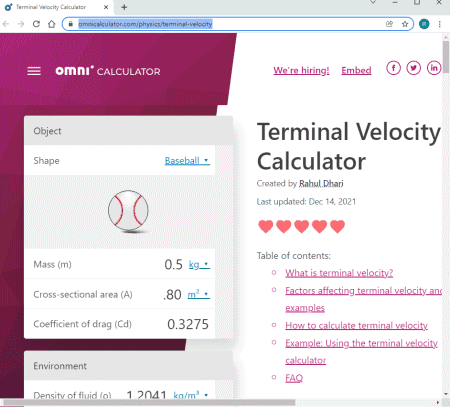Open the Chrome three-dot menu
This screenshot has width=450, height=407.
pyautogui.click(x=440, y=24)
